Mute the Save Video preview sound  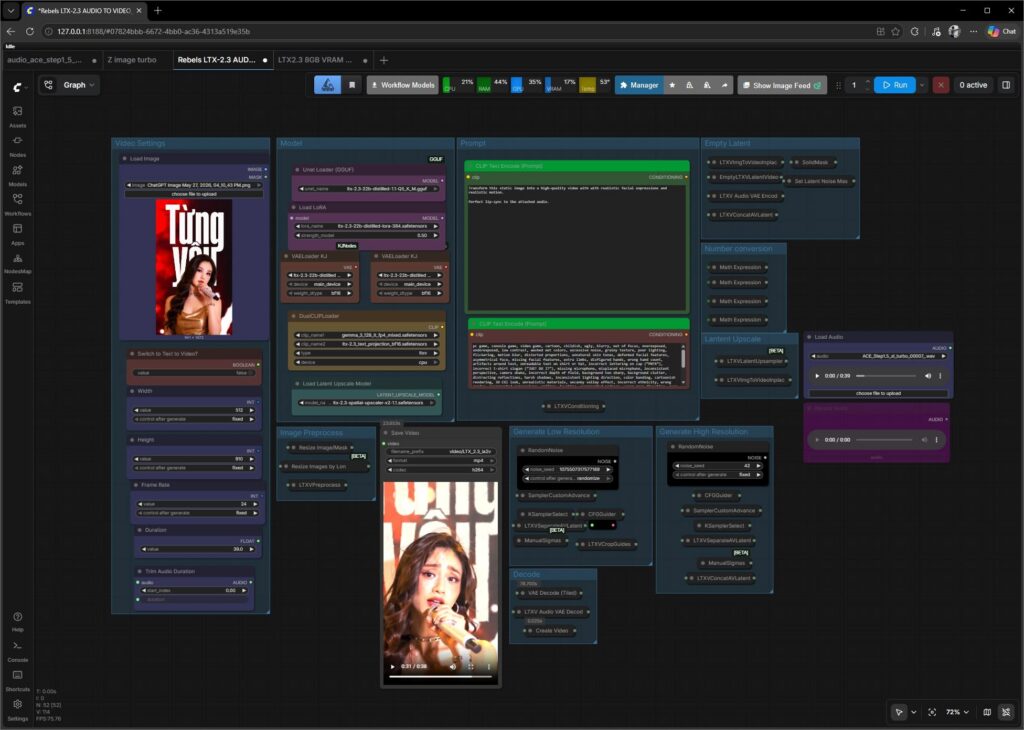tap(453, 667)
